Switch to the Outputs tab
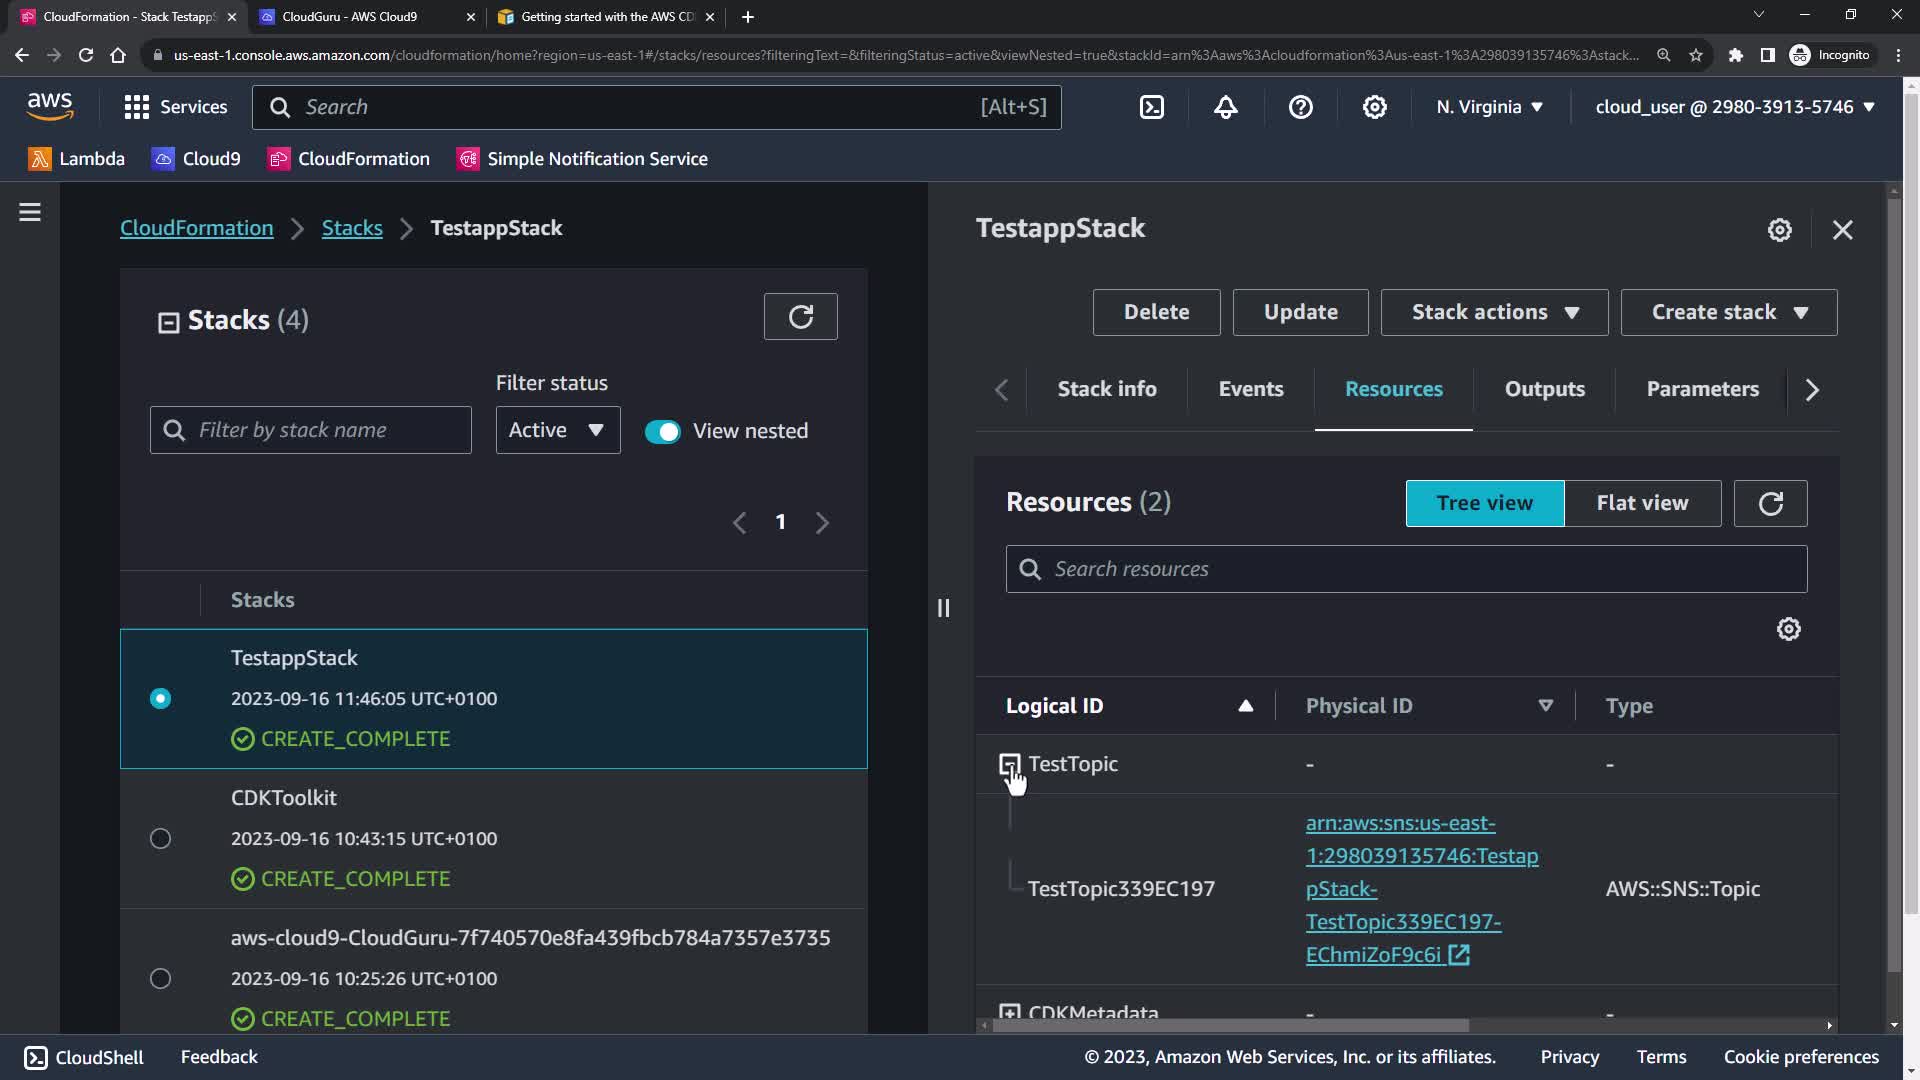1920x1080 pixels. (1544, 389)
